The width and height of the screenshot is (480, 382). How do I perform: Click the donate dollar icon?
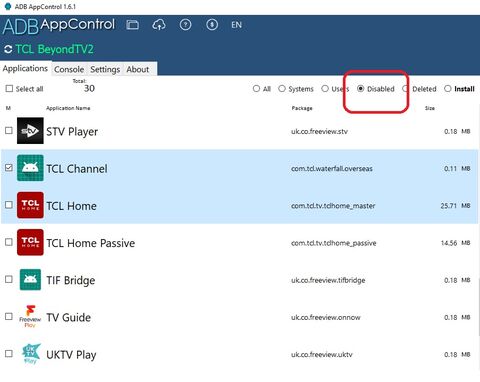212,25
